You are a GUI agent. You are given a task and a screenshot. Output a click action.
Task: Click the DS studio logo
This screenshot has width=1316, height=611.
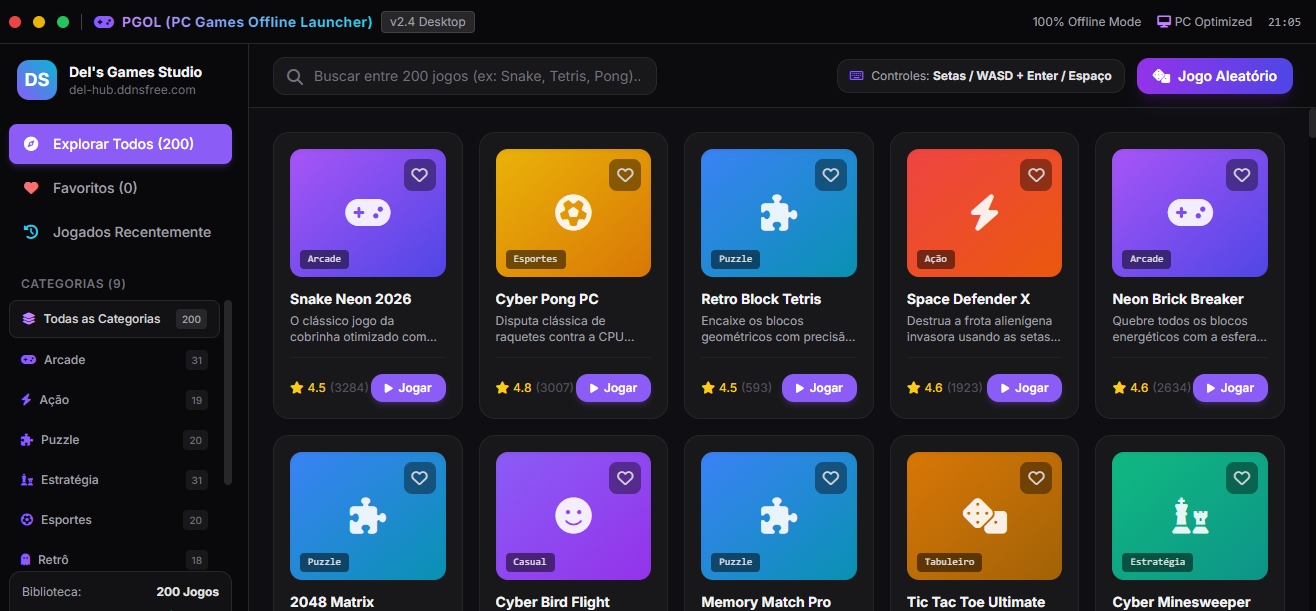37,80
